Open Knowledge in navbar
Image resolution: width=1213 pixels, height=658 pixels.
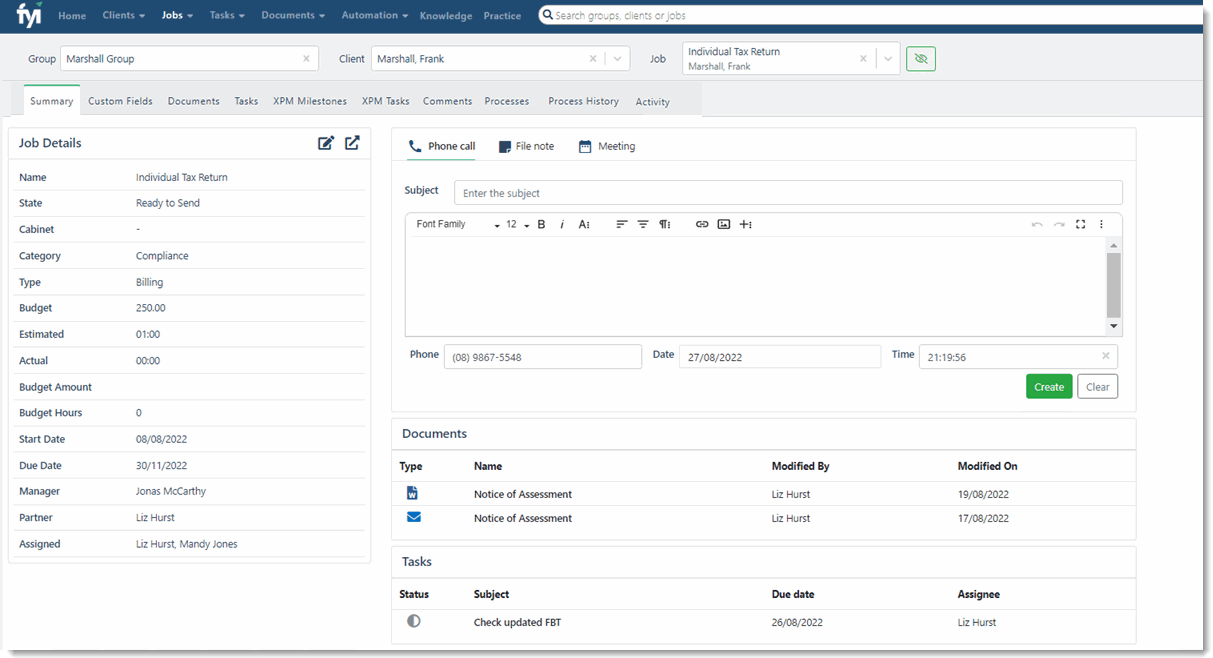[446, 16]
